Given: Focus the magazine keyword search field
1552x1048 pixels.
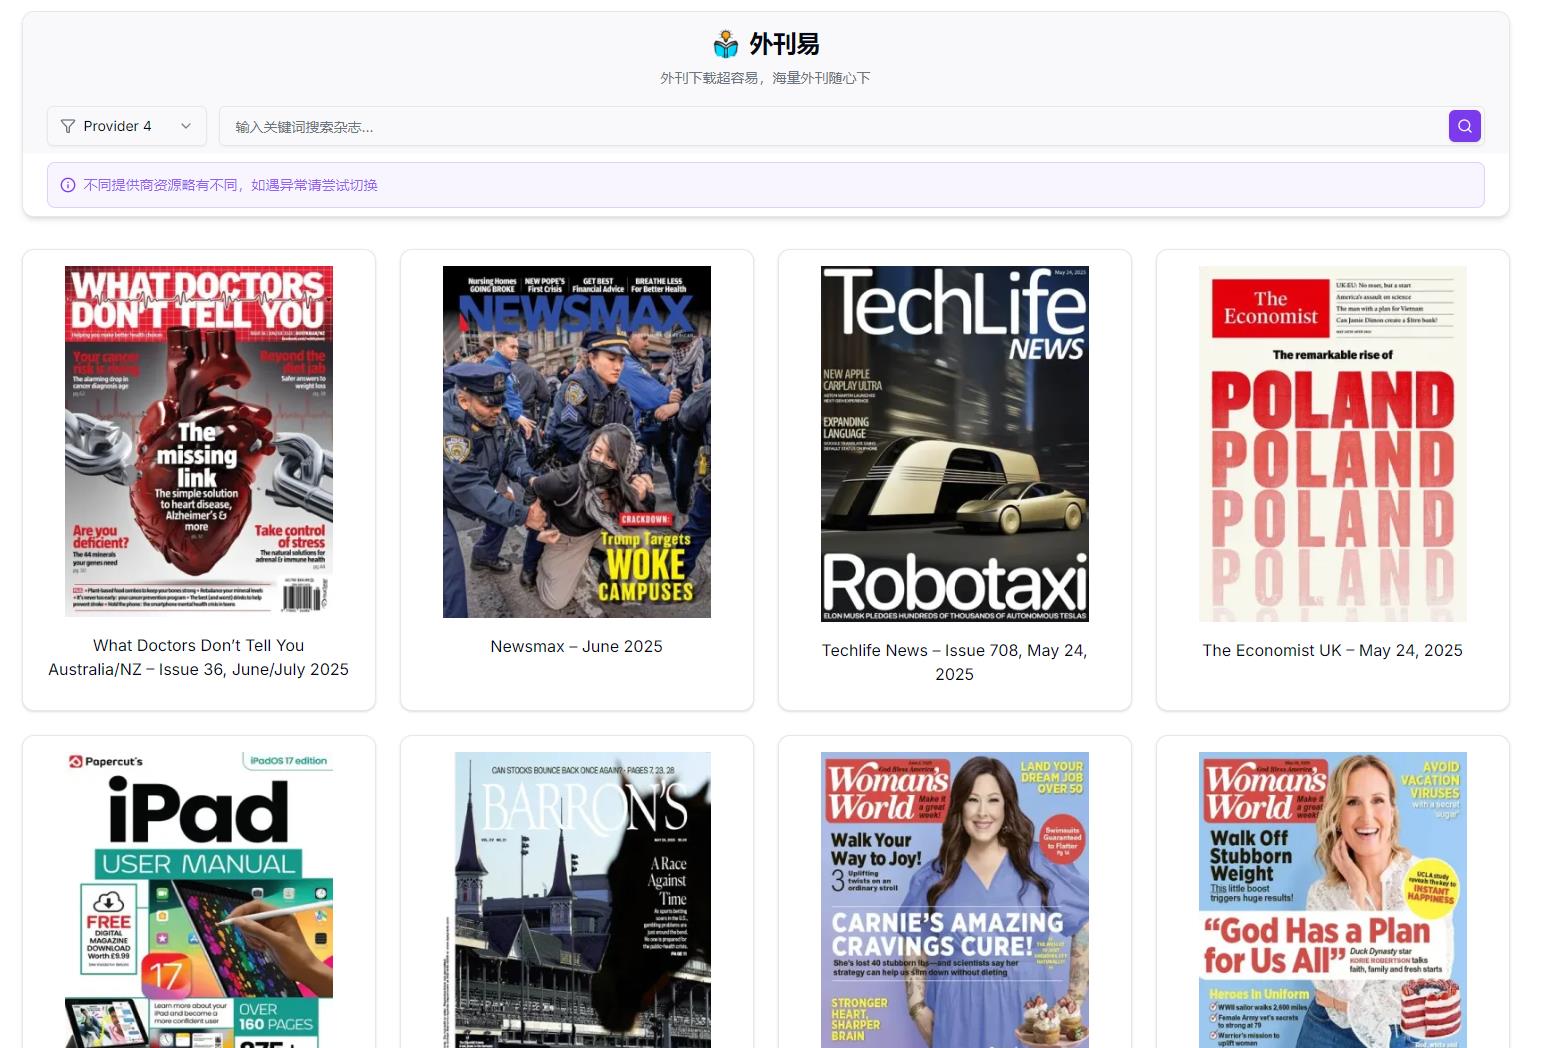Looking at the screenshot, I should pyautogui.click(x=830, y=127).
